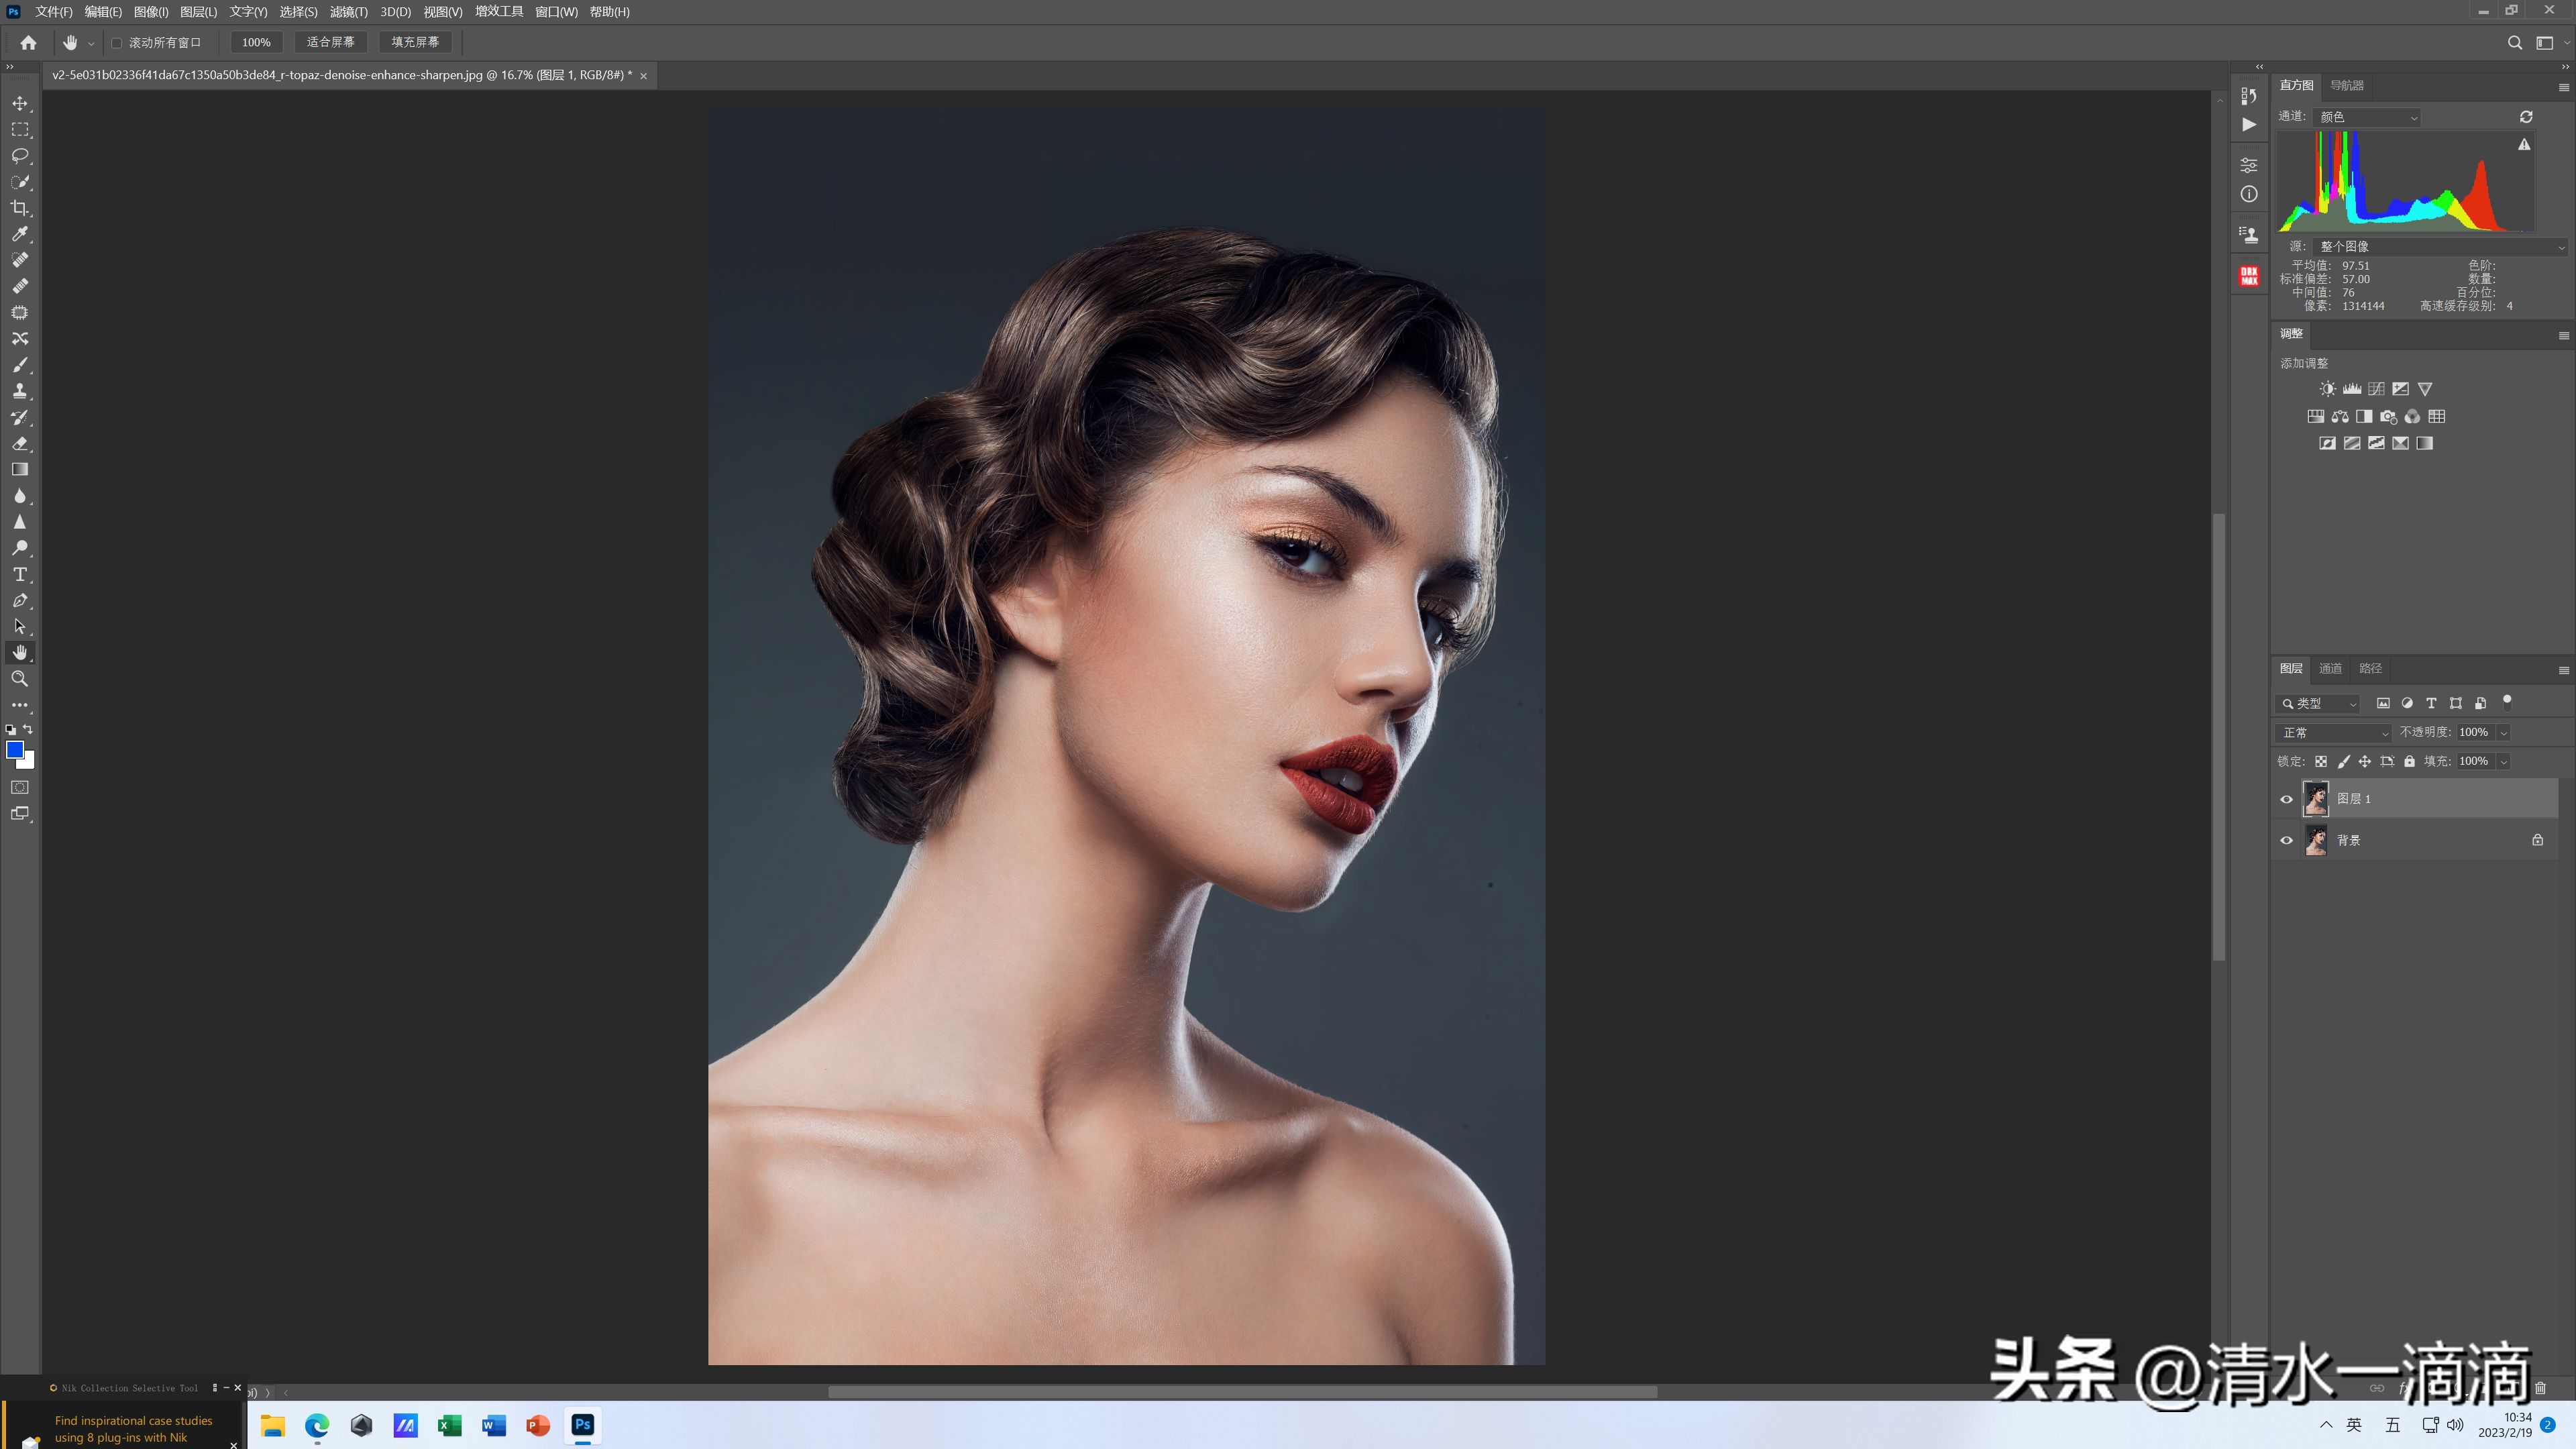This screenshot has width=2576, height=1449.
Task: Select the Lasso tool
Action: (x=20, y=156)
